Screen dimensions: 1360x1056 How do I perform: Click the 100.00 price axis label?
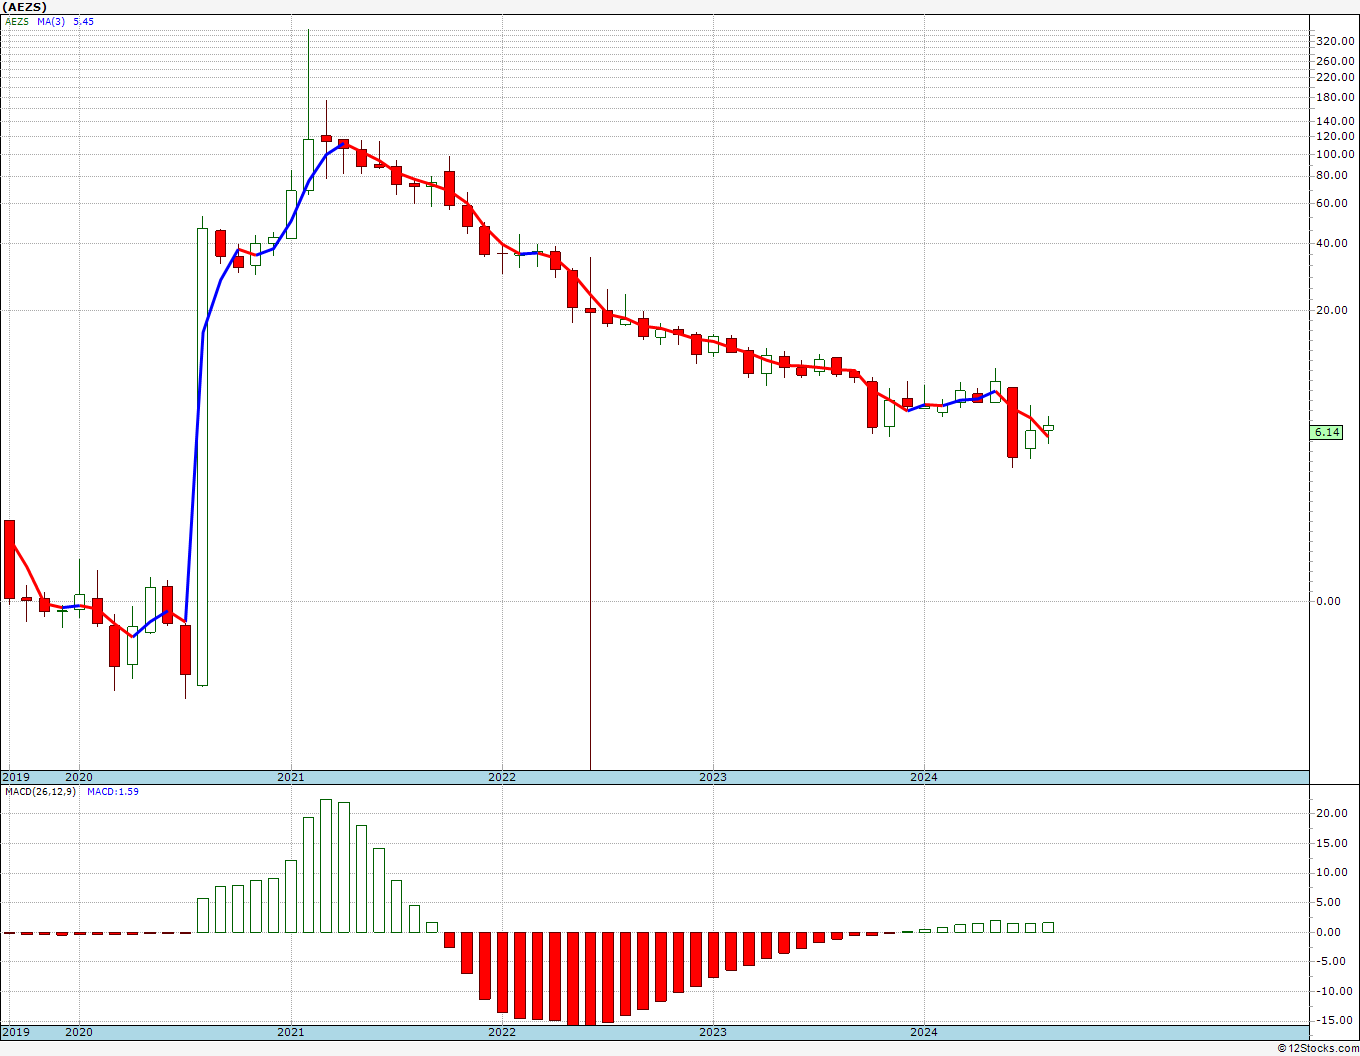[x=1336, y=154]
